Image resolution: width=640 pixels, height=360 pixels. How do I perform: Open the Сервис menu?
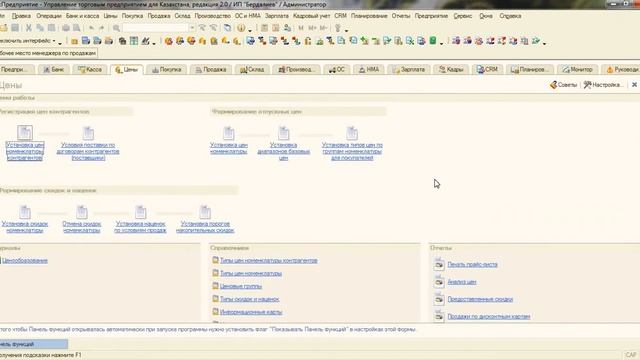pos(462,16)
